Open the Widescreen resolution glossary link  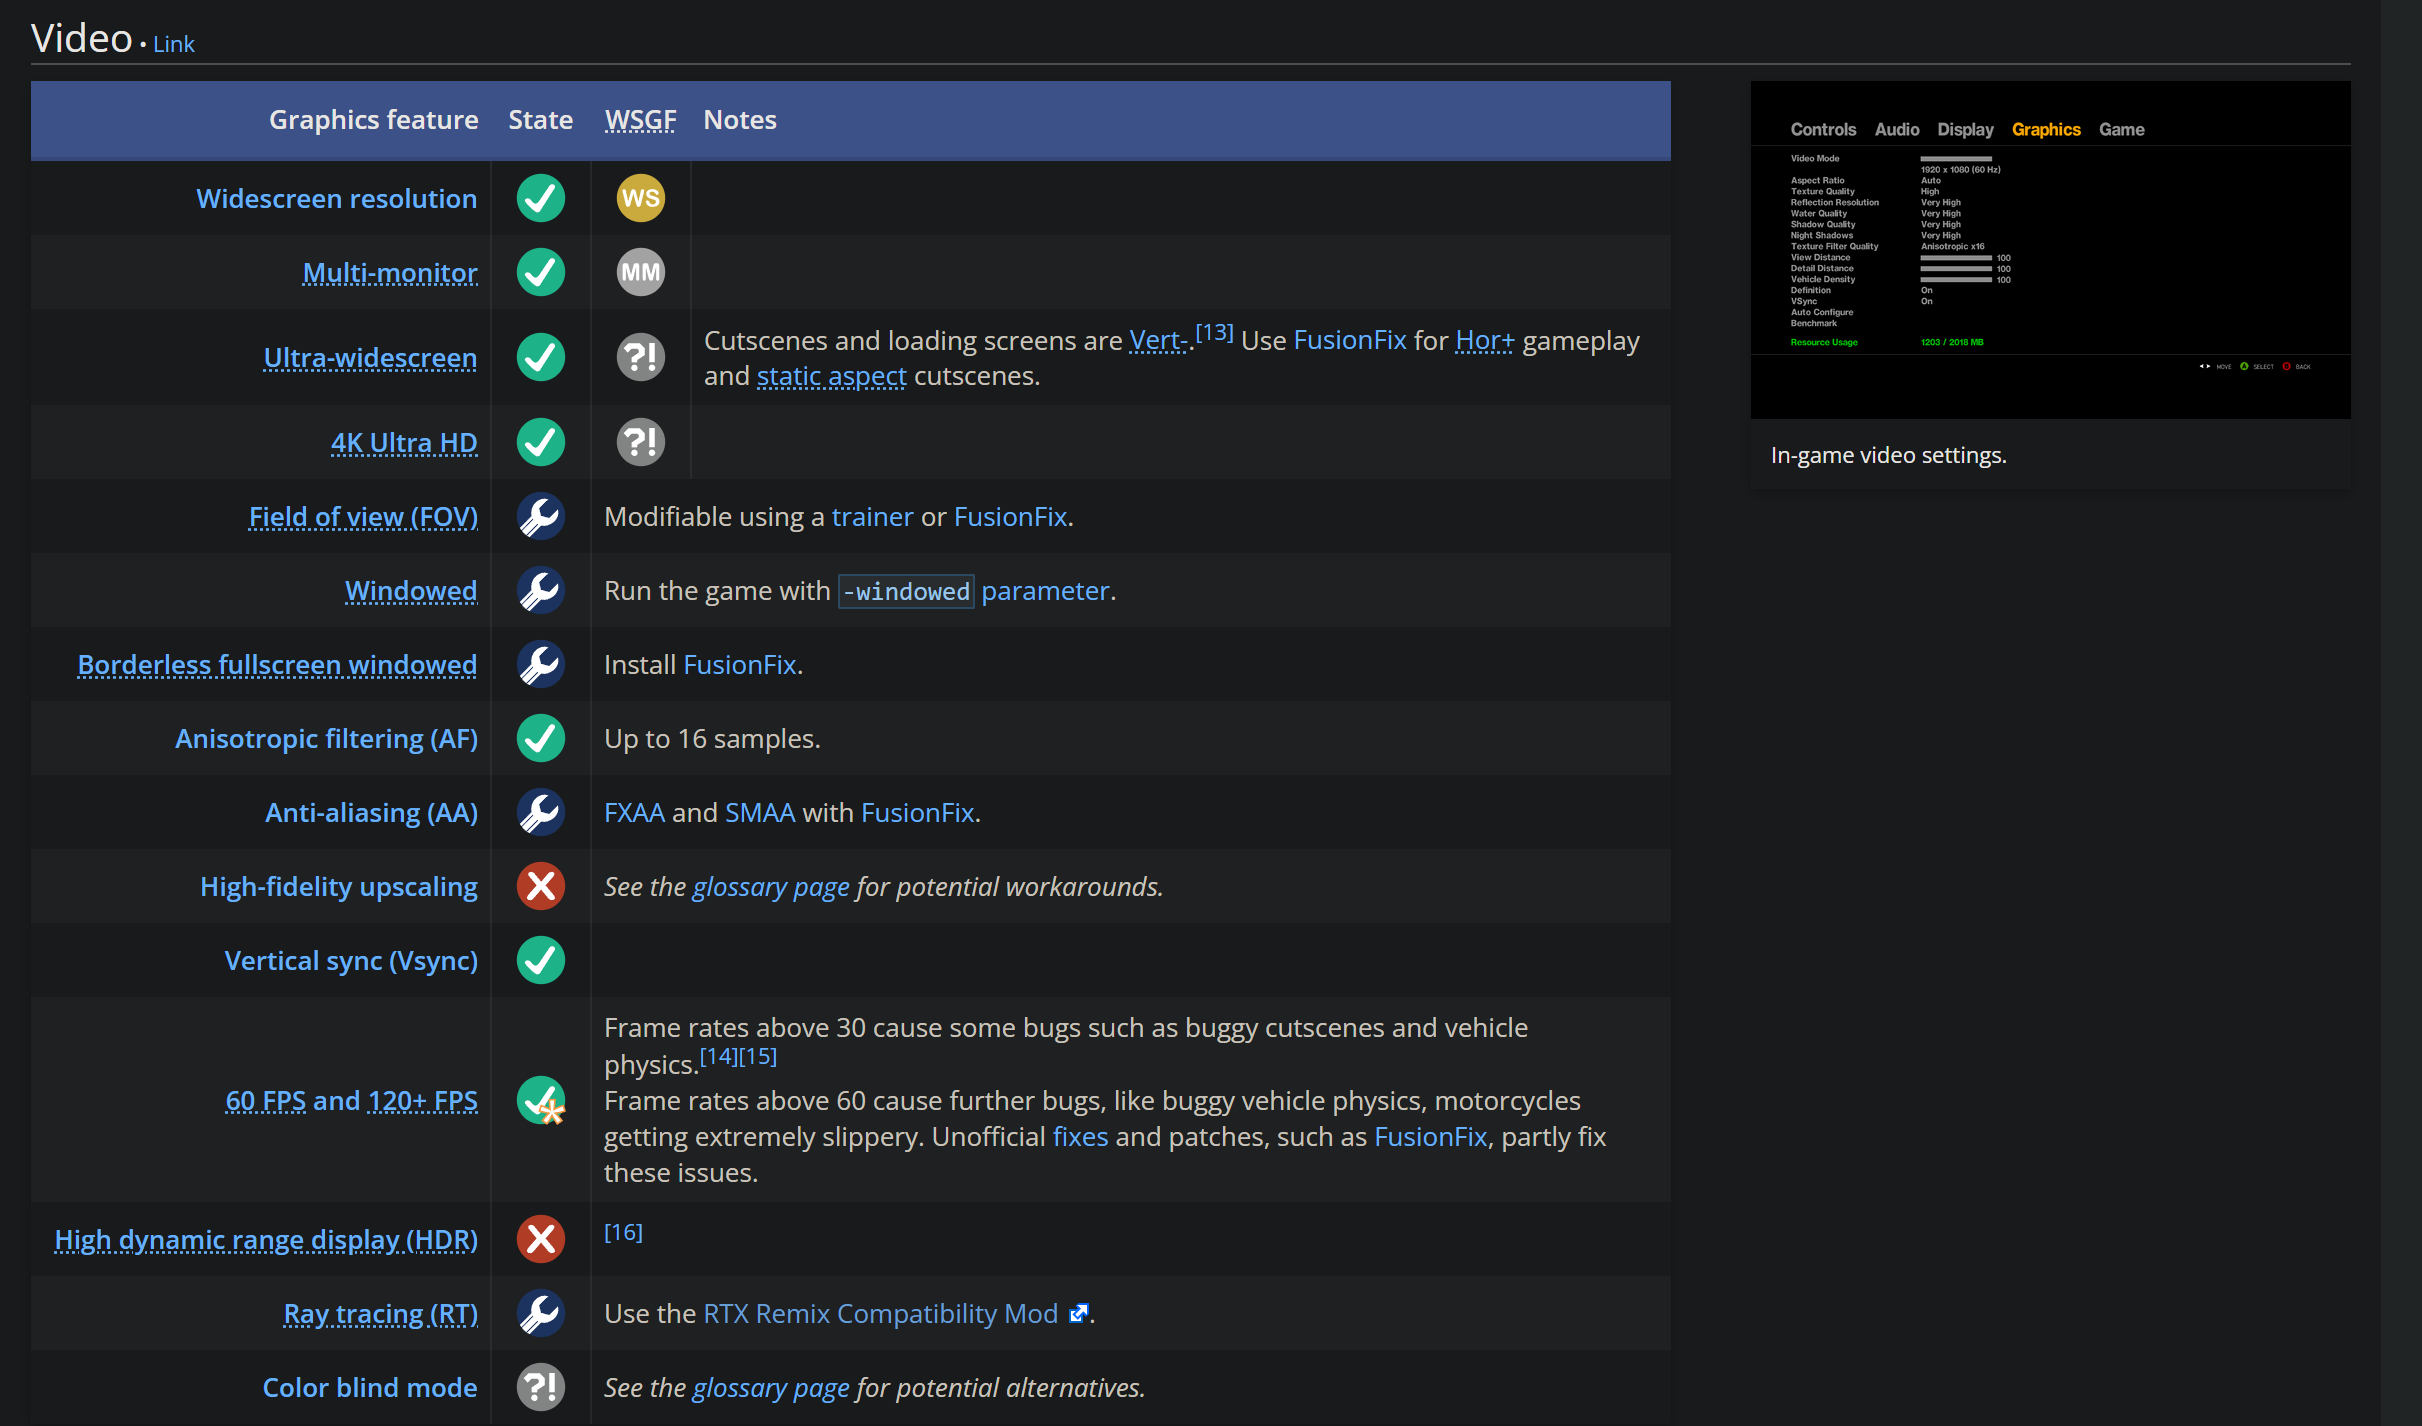(337, 198)
